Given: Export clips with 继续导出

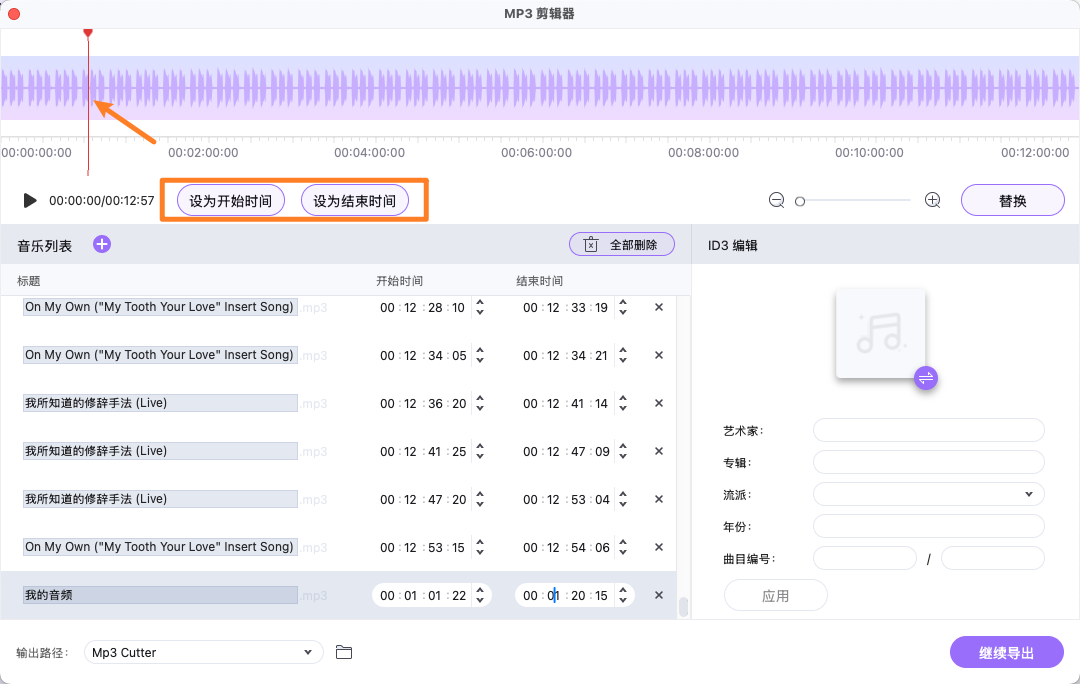Looking at the screenshot, I should 1007,651.
